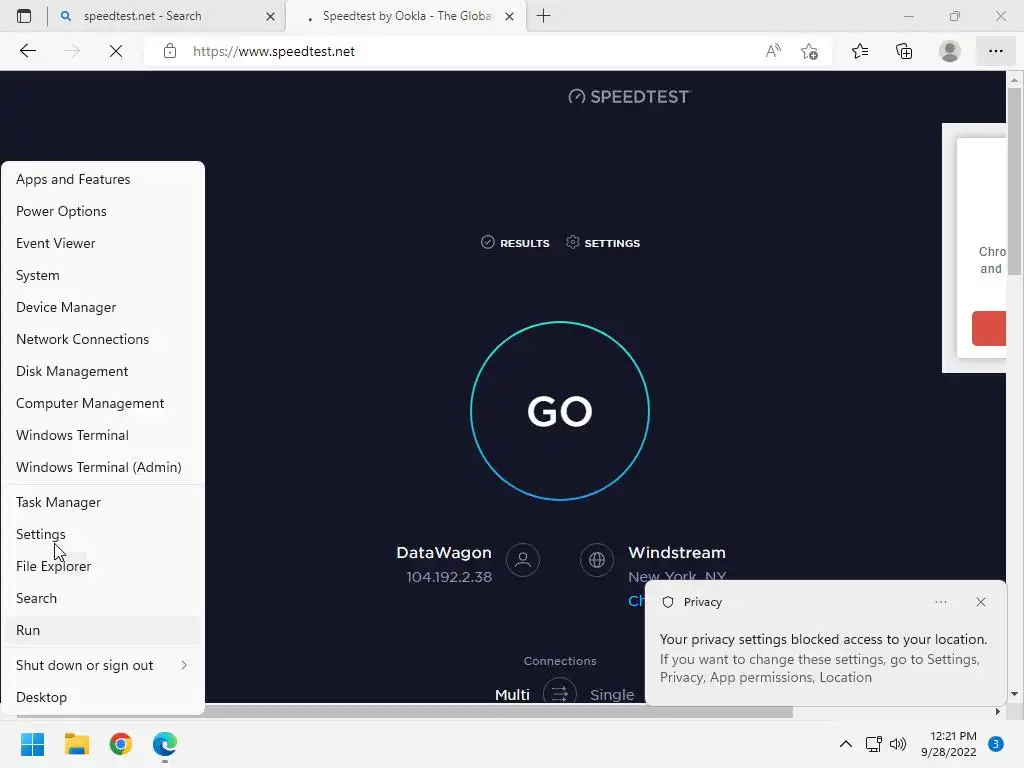Open the browser profile menu

(x=949, y=51)
